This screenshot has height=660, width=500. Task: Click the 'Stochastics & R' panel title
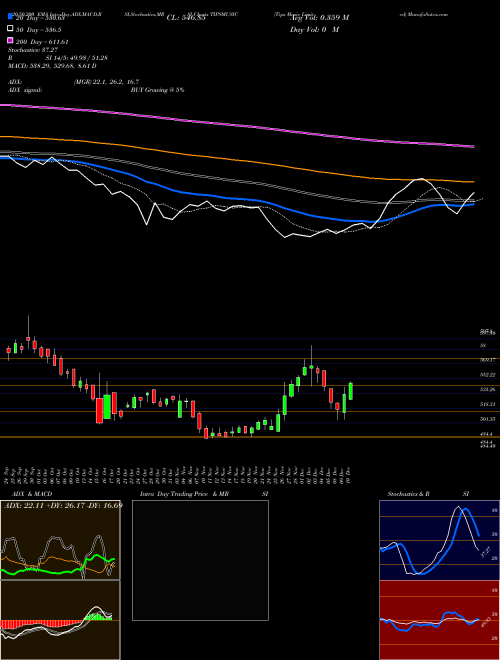409,494
